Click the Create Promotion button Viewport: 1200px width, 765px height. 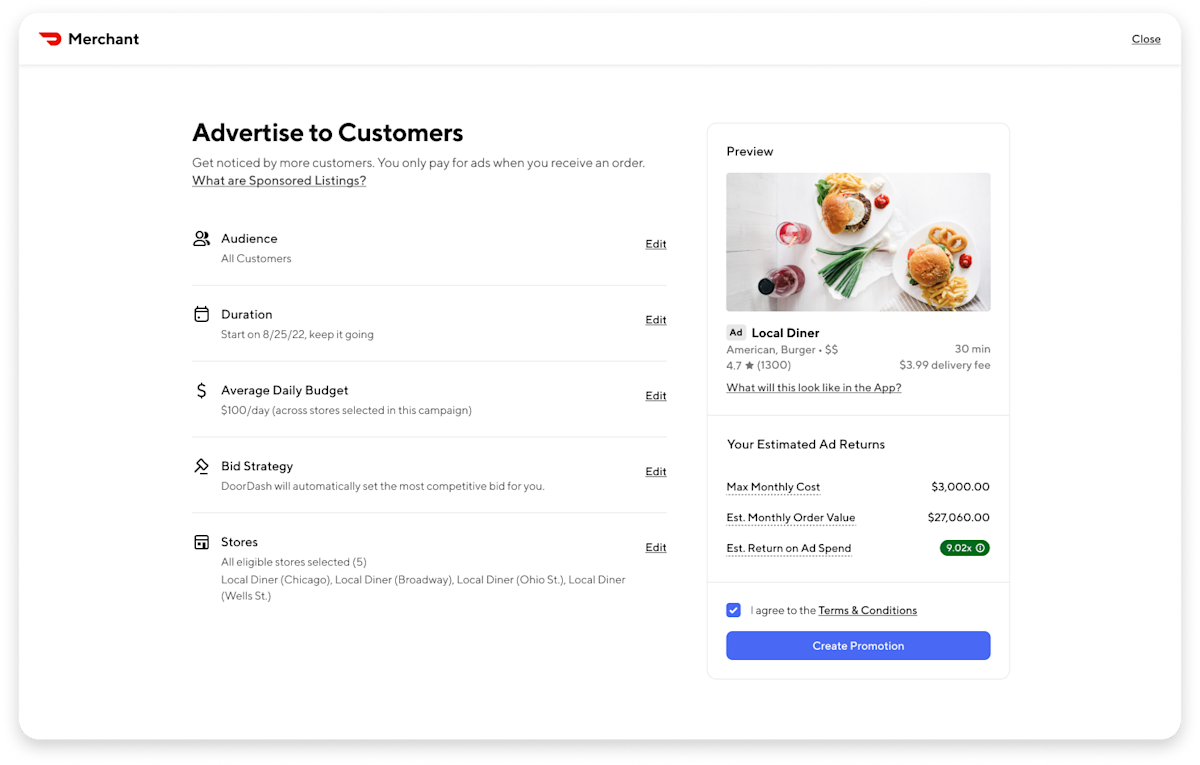[858, 645]
